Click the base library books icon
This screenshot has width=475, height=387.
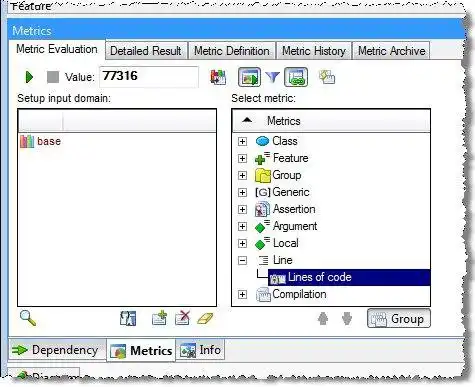[27, 141]
